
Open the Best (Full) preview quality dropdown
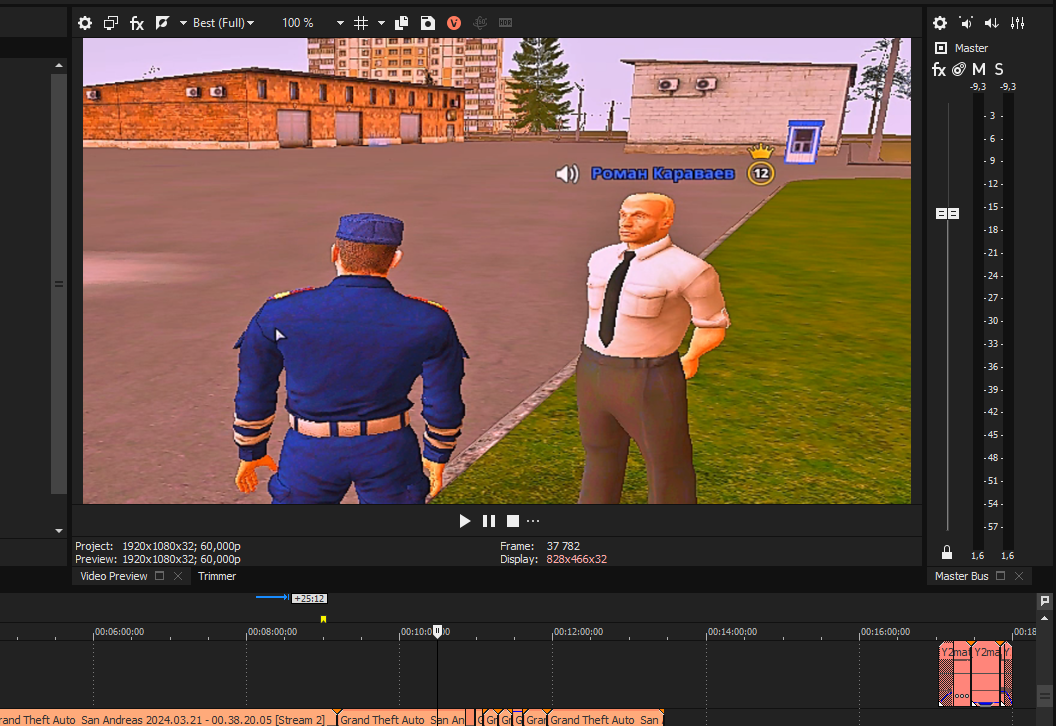[x=222, y=23]
